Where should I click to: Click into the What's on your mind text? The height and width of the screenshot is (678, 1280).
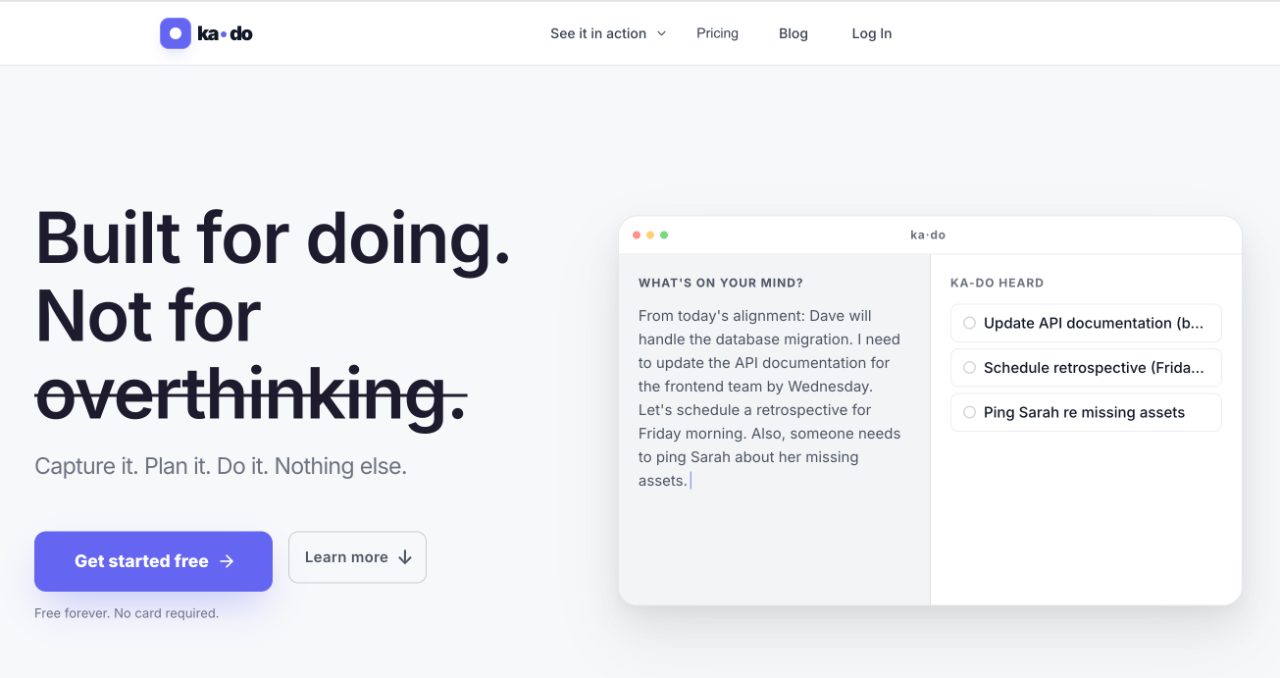(x=770, y=398)
